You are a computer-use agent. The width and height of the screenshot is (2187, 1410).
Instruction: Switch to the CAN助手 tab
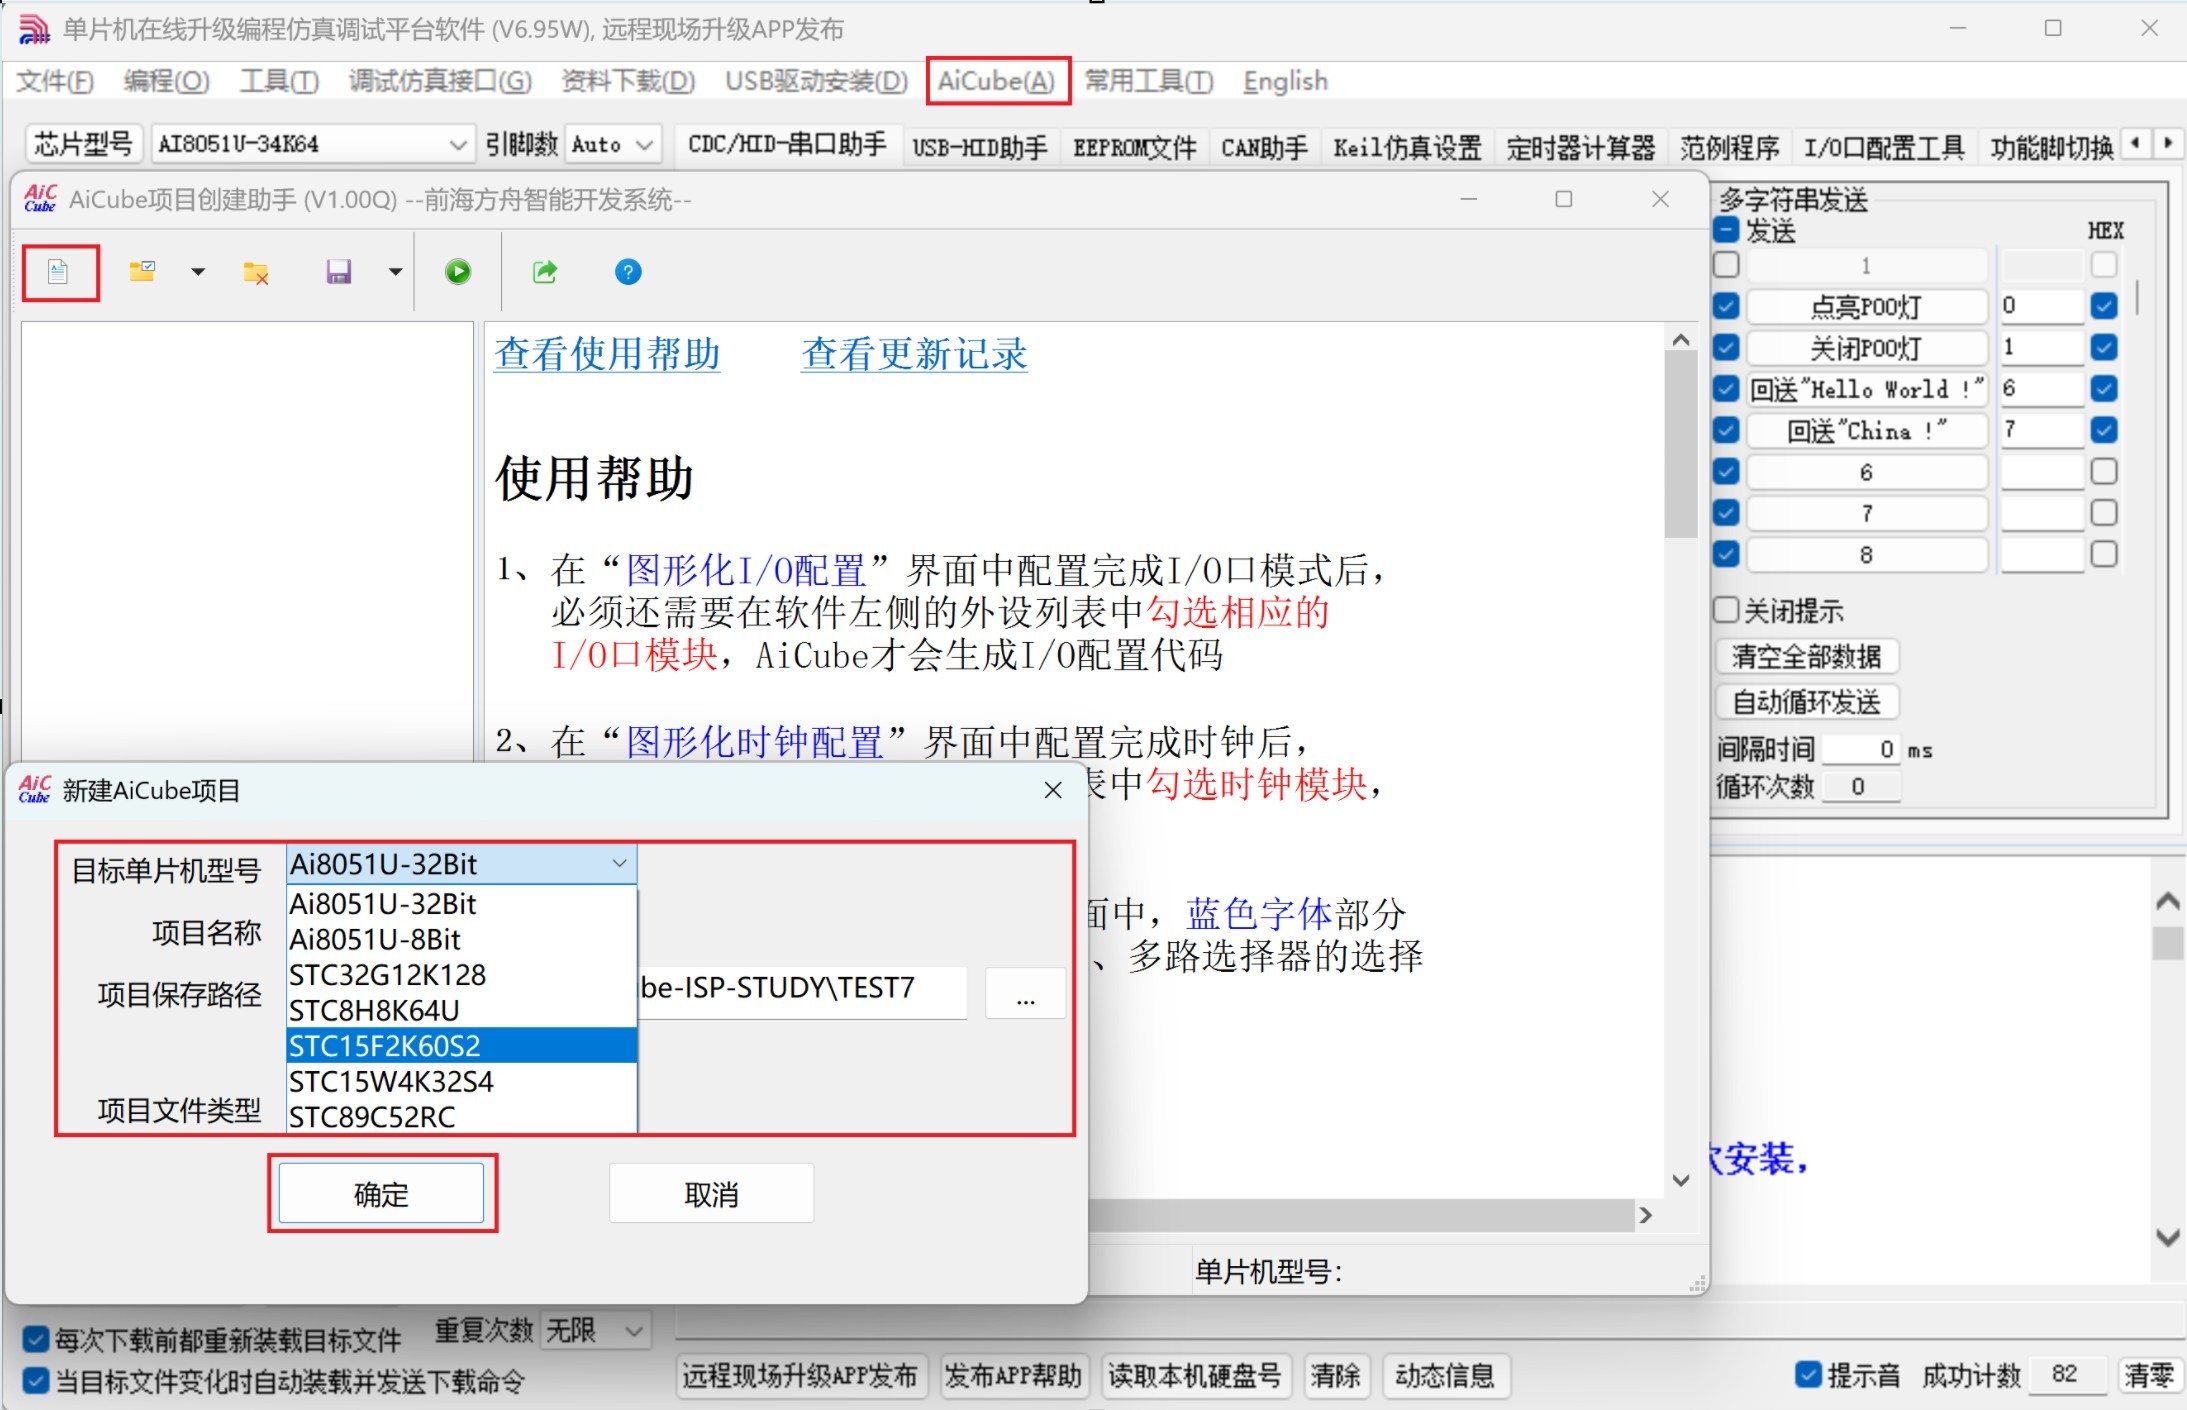click(1264, 148)
